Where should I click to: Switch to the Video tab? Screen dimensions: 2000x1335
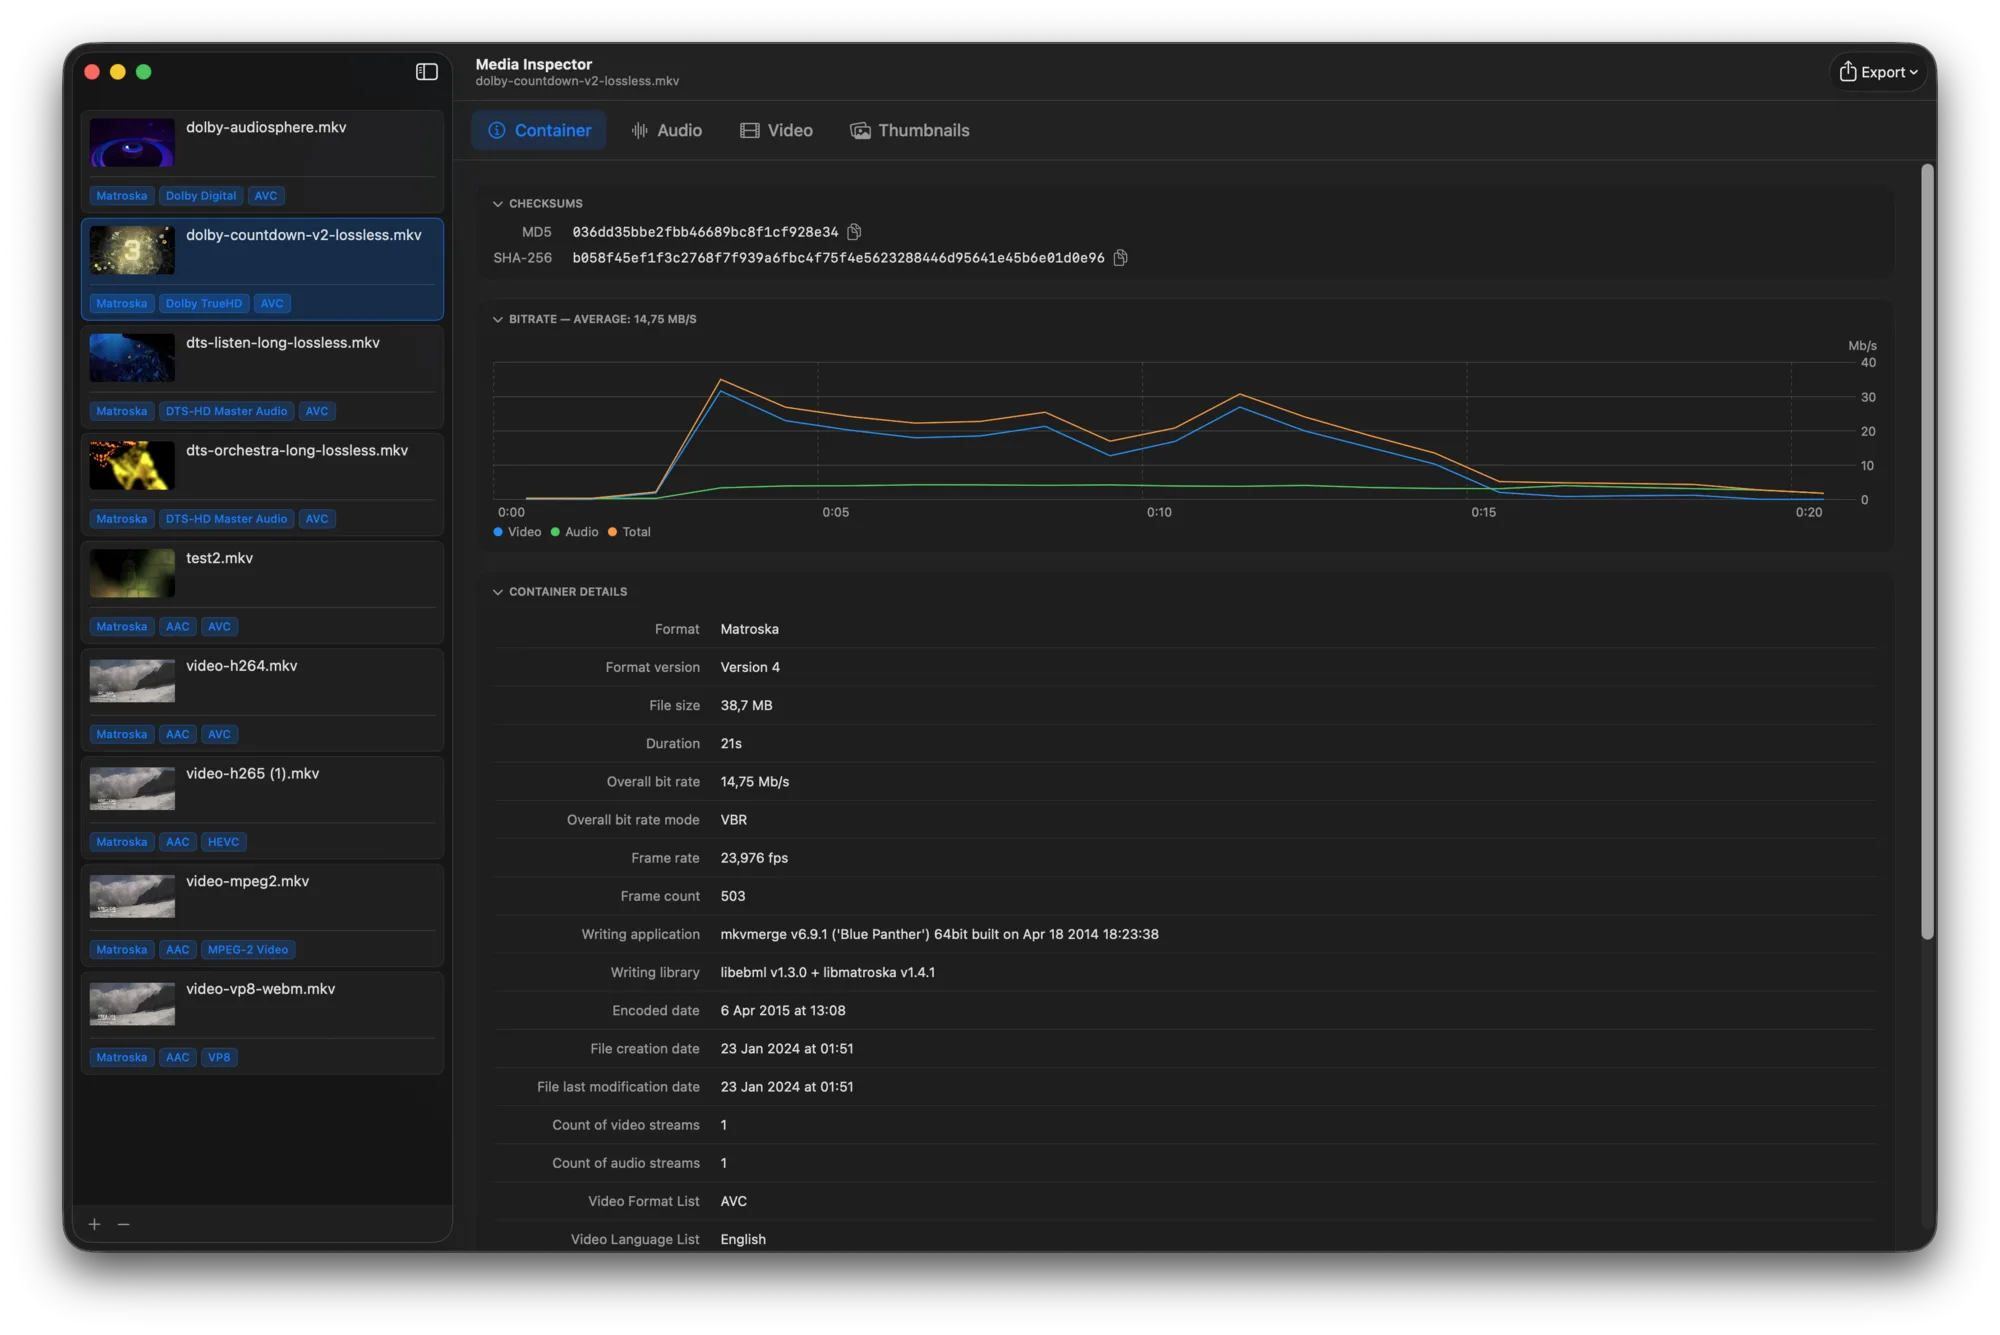tap(777, 131)
